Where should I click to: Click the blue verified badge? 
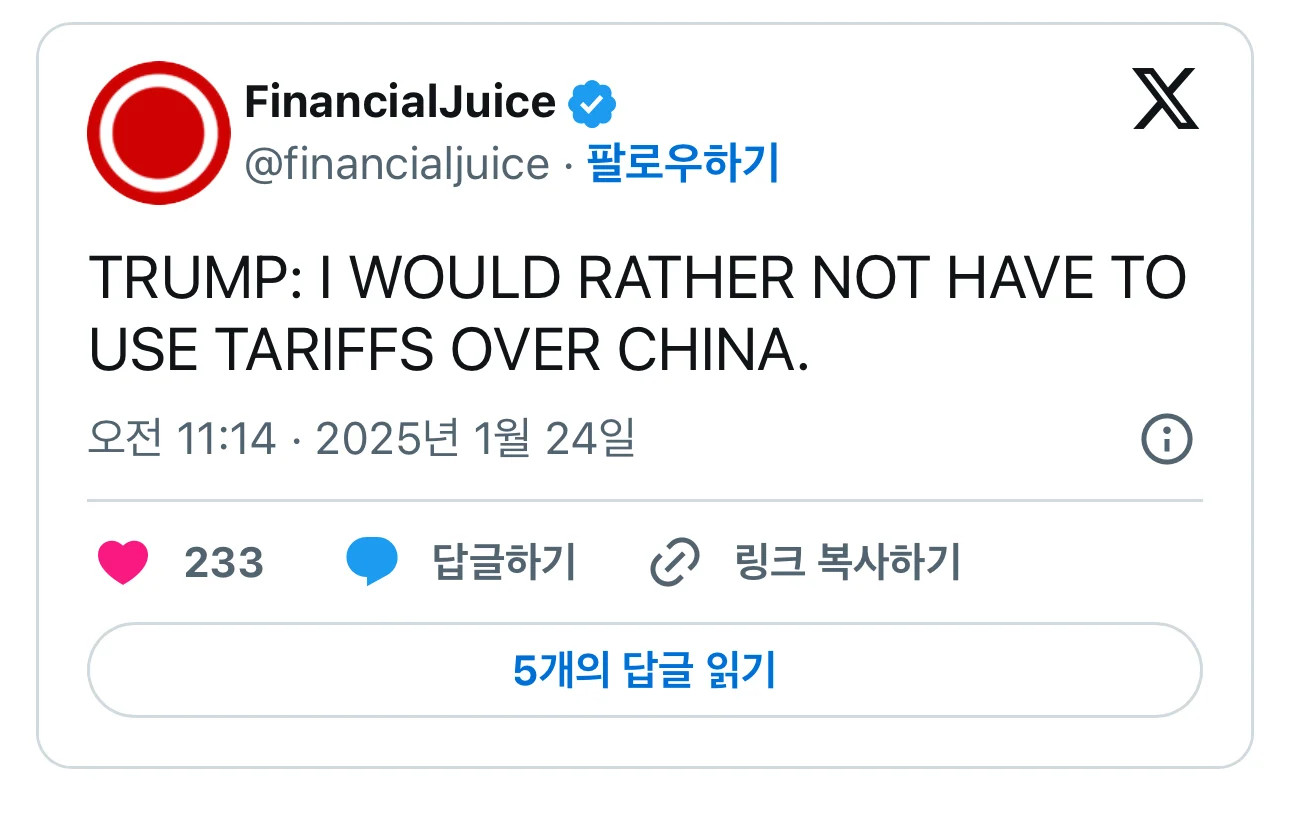pos(592,103)
